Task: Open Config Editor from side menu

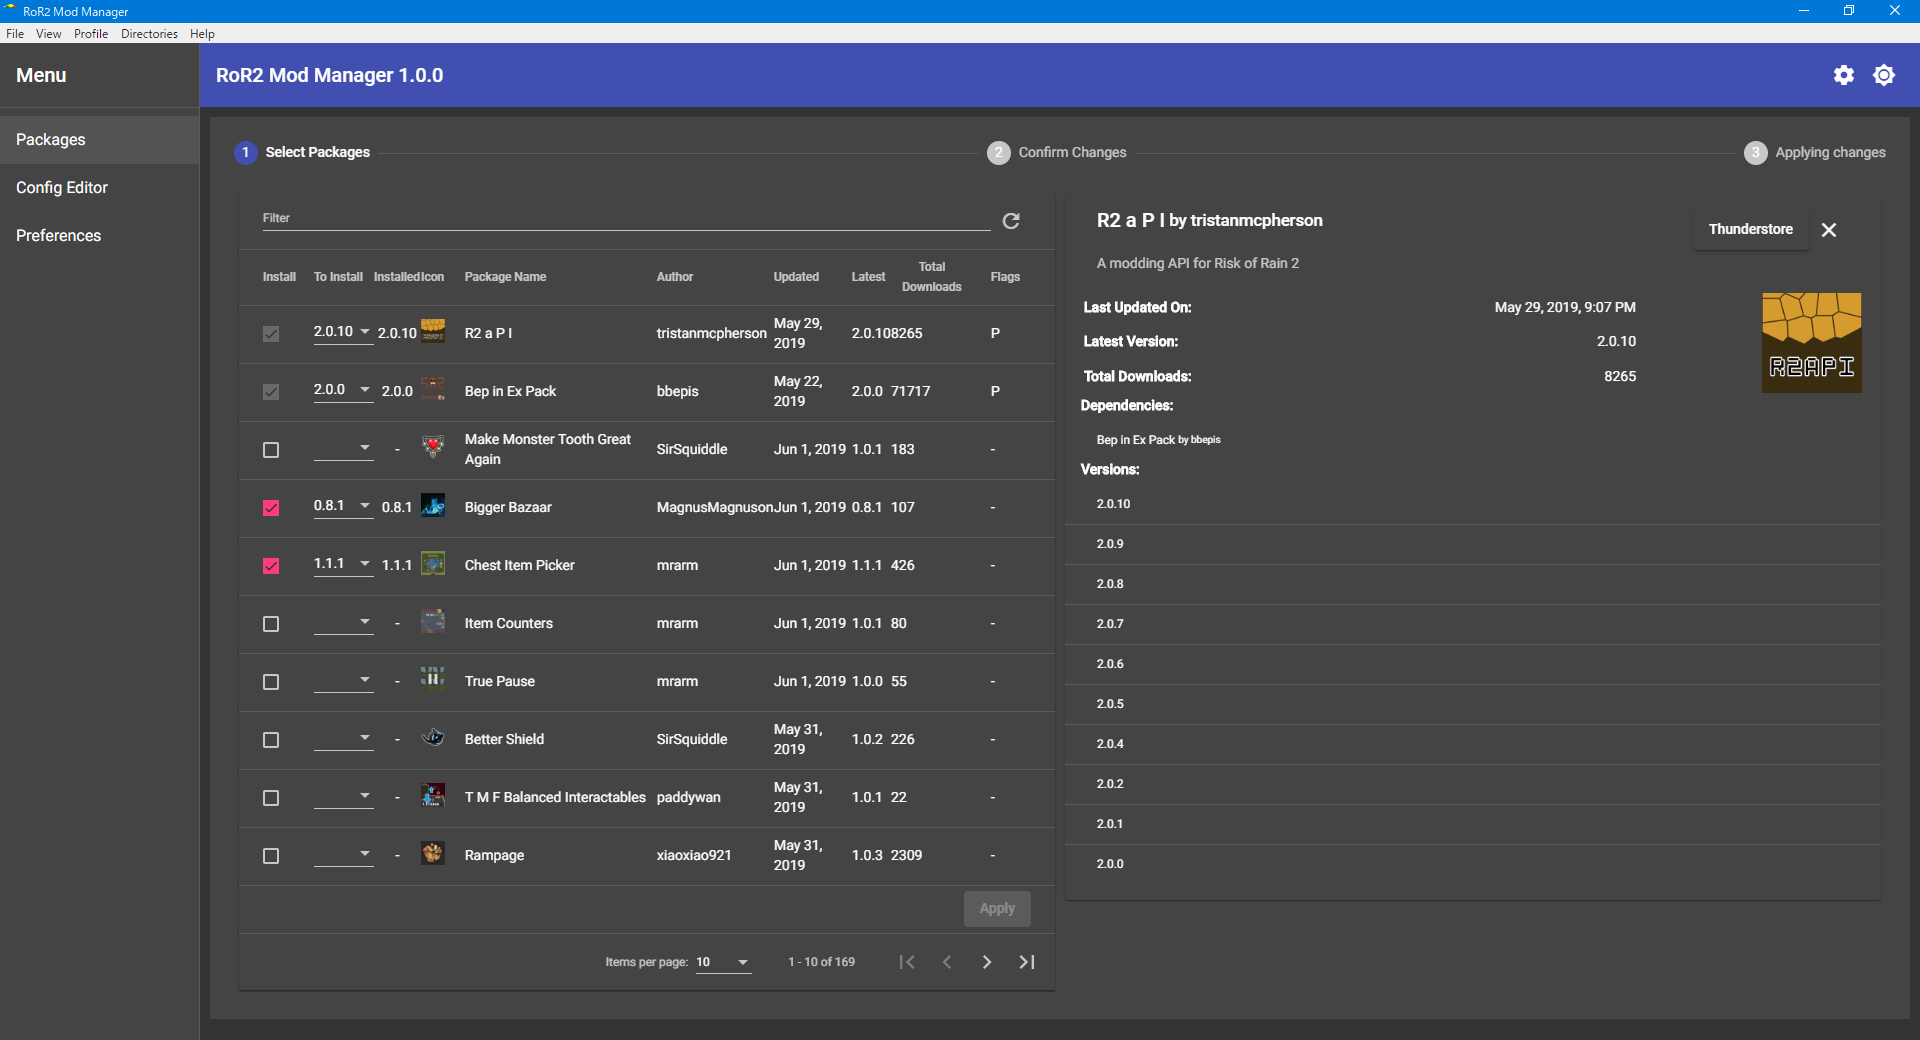Action: (x=100, y=188)
